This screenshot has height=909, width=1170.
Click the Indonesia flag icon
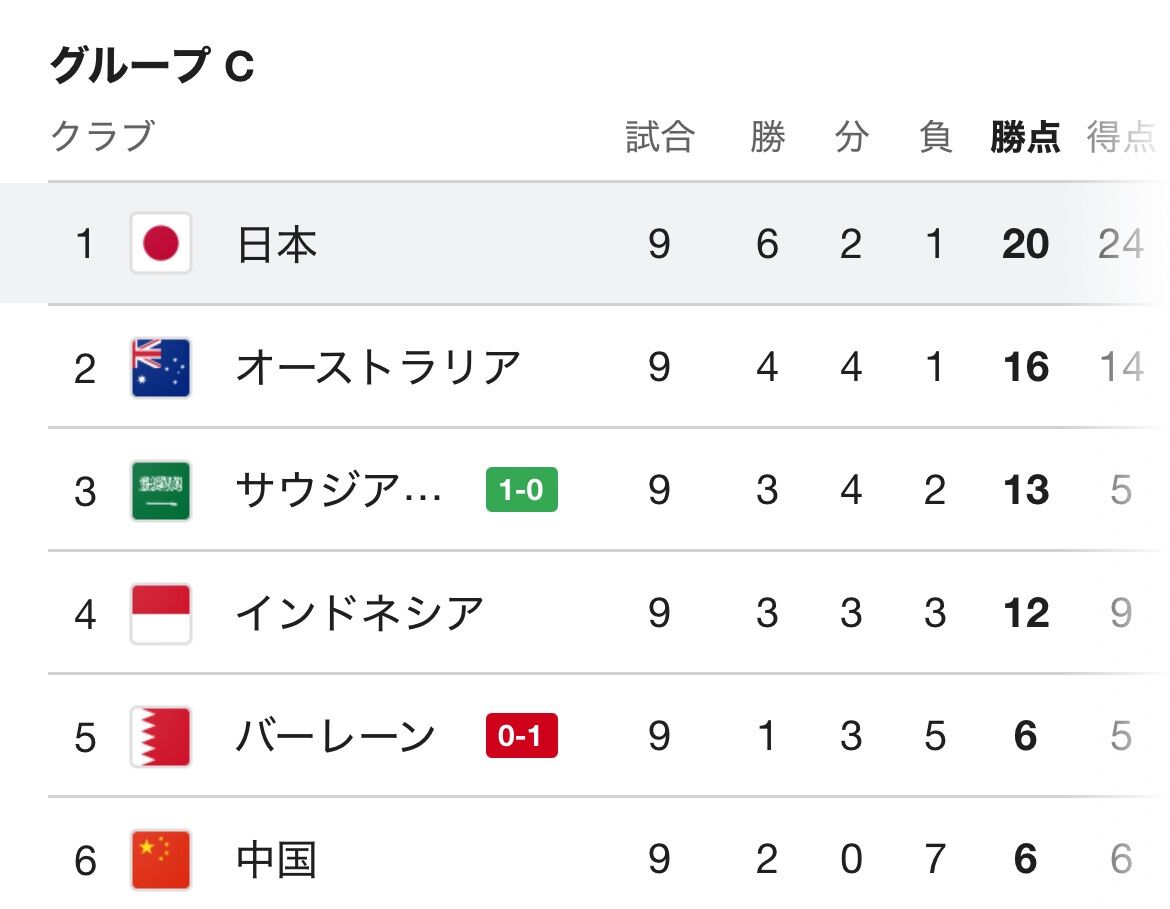pyautogui.click(x=160, y=613)
